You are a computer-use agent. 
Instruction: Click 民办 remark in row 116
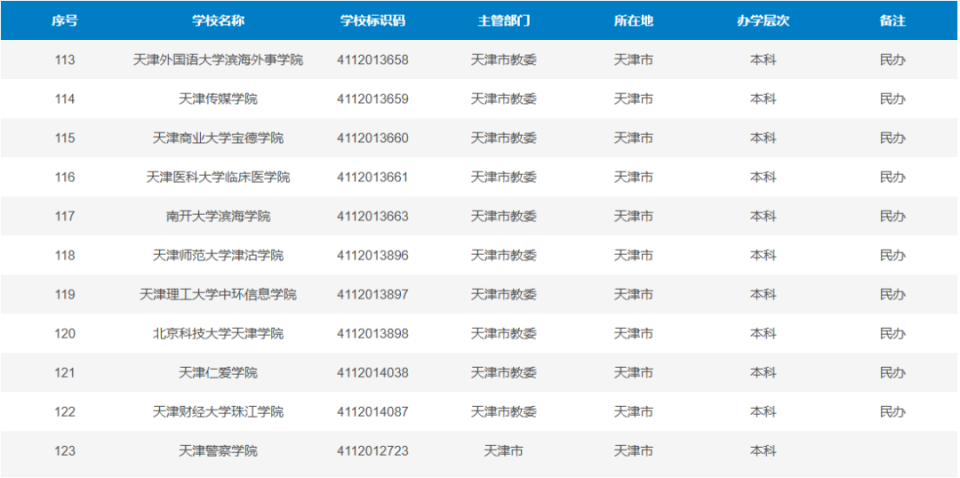892,177
